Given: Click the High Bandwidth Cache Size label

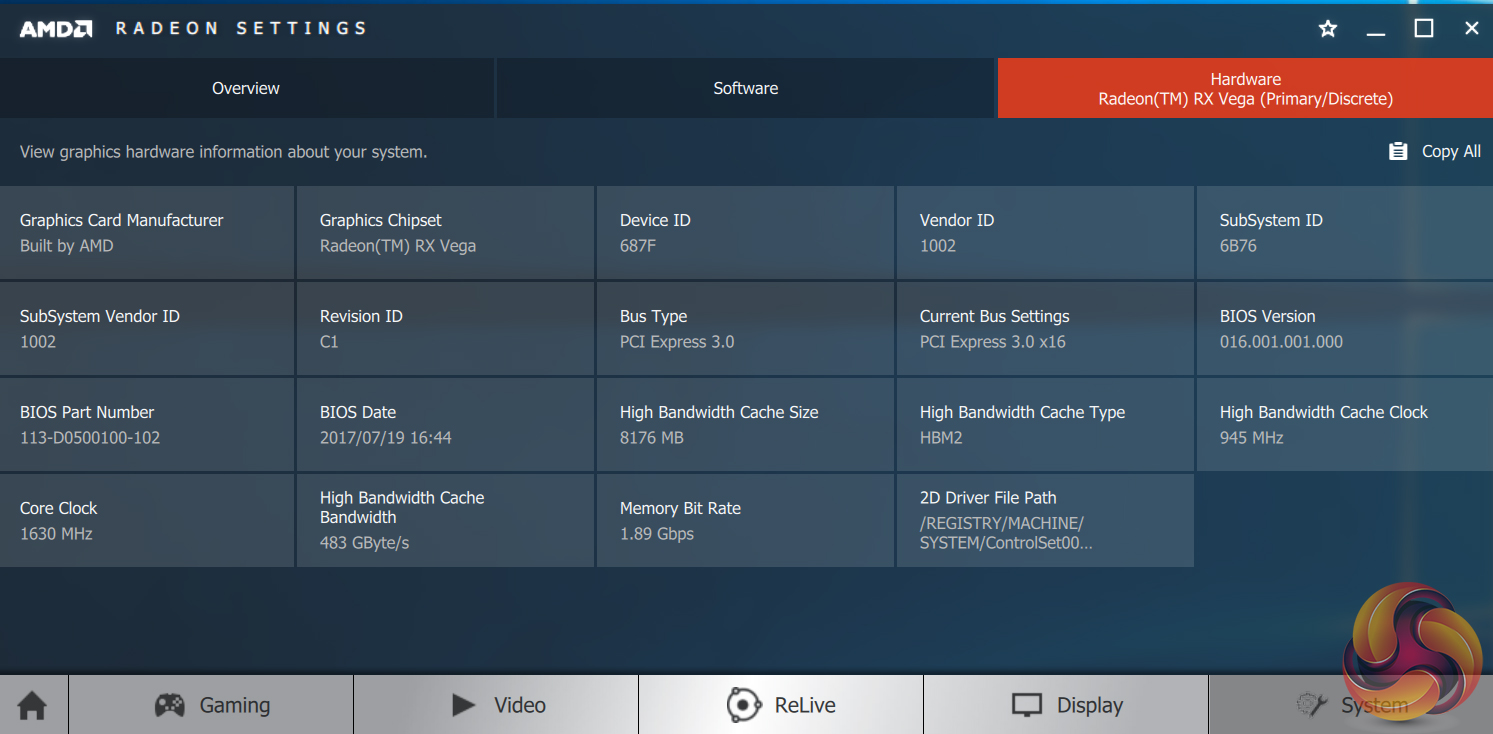Looking at the screenshot, I should click(719, 412).
